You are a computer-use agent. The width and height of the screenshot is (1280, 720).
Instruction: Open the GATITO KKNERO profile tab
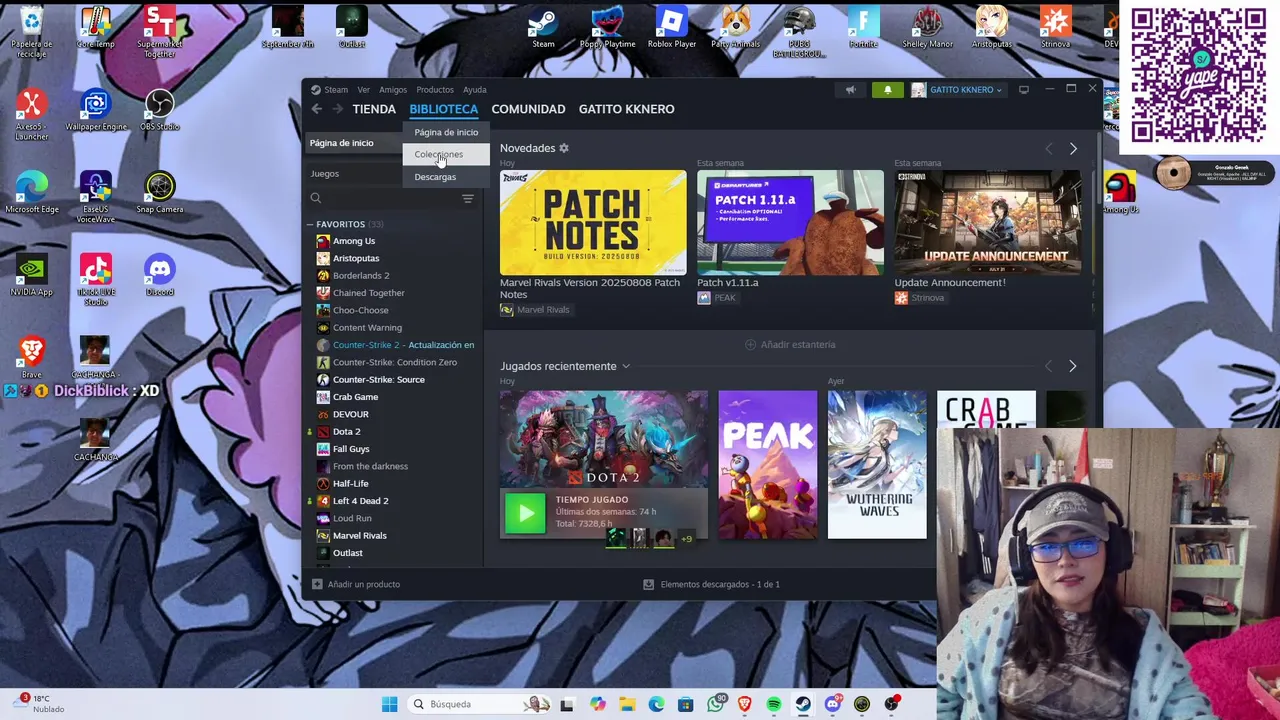(x=626, y=109)
